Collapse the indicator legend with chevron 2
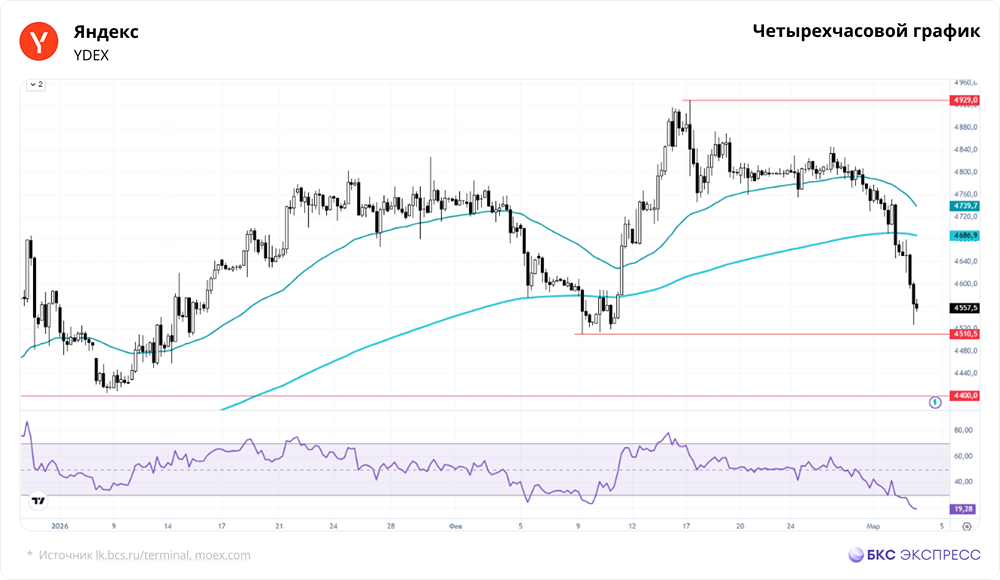 36,84
